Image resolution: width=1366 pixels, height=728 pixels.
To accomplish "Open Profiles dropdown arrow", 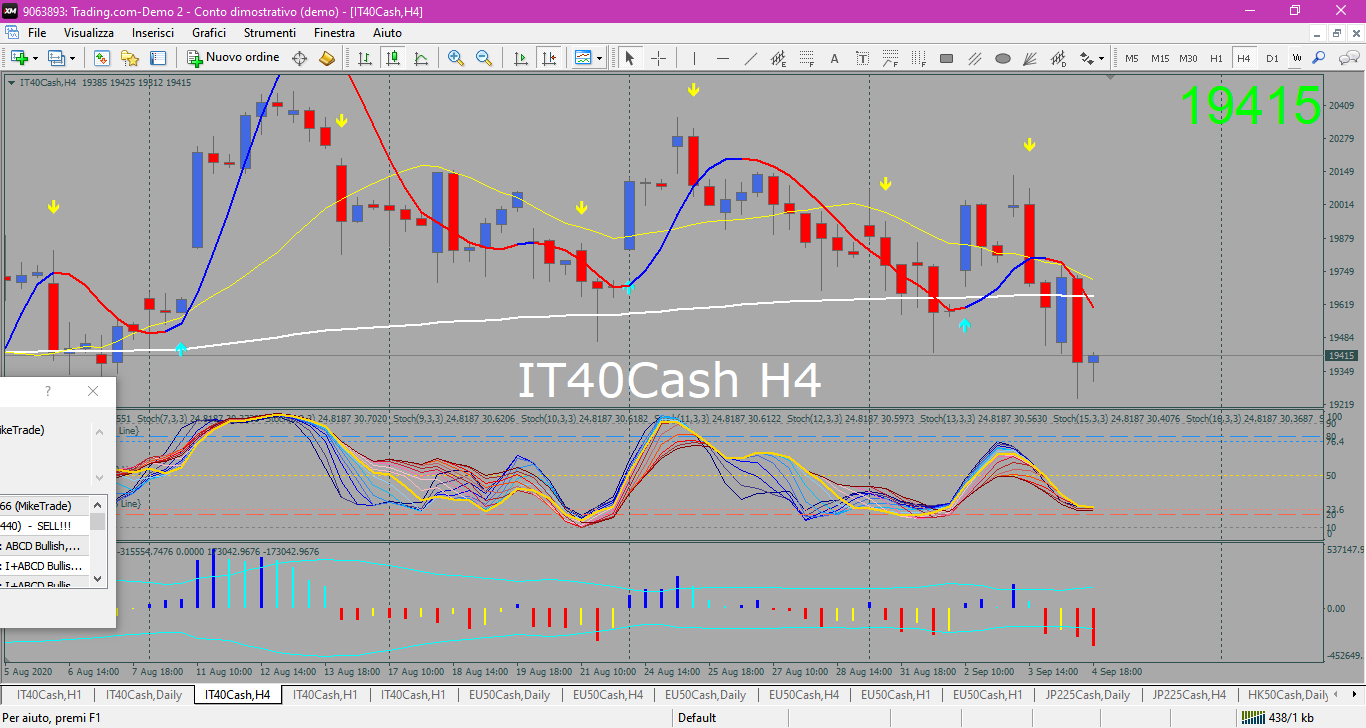I will point(72,58).
